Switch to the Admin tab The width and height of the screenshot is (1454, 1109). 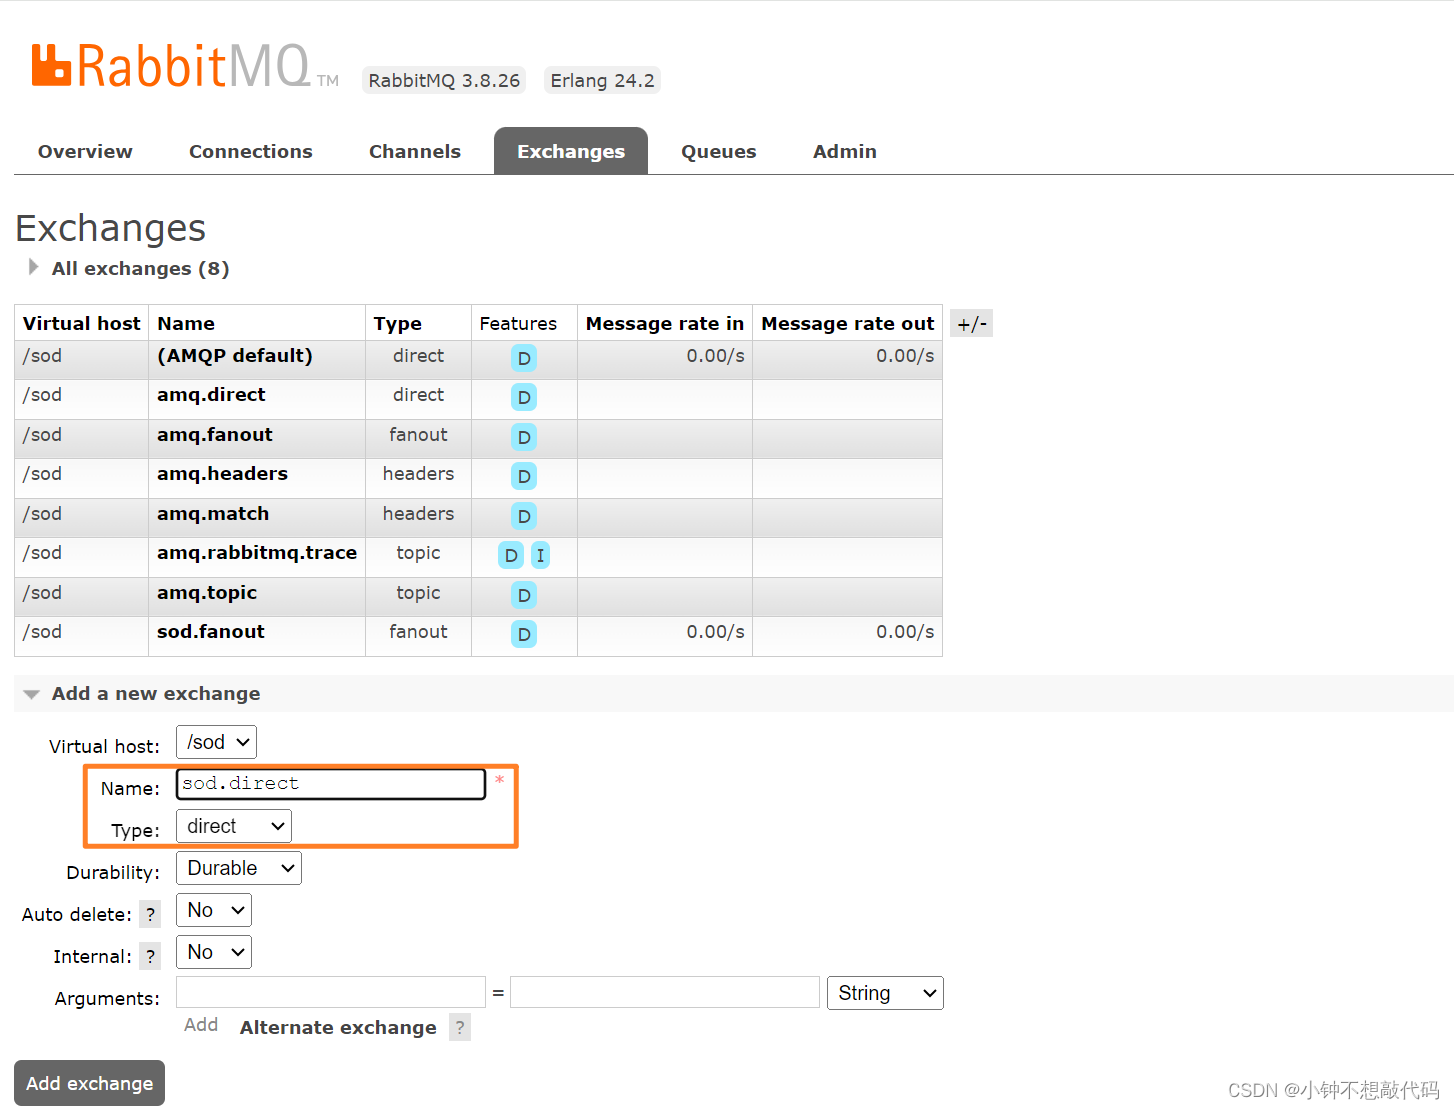845,151
